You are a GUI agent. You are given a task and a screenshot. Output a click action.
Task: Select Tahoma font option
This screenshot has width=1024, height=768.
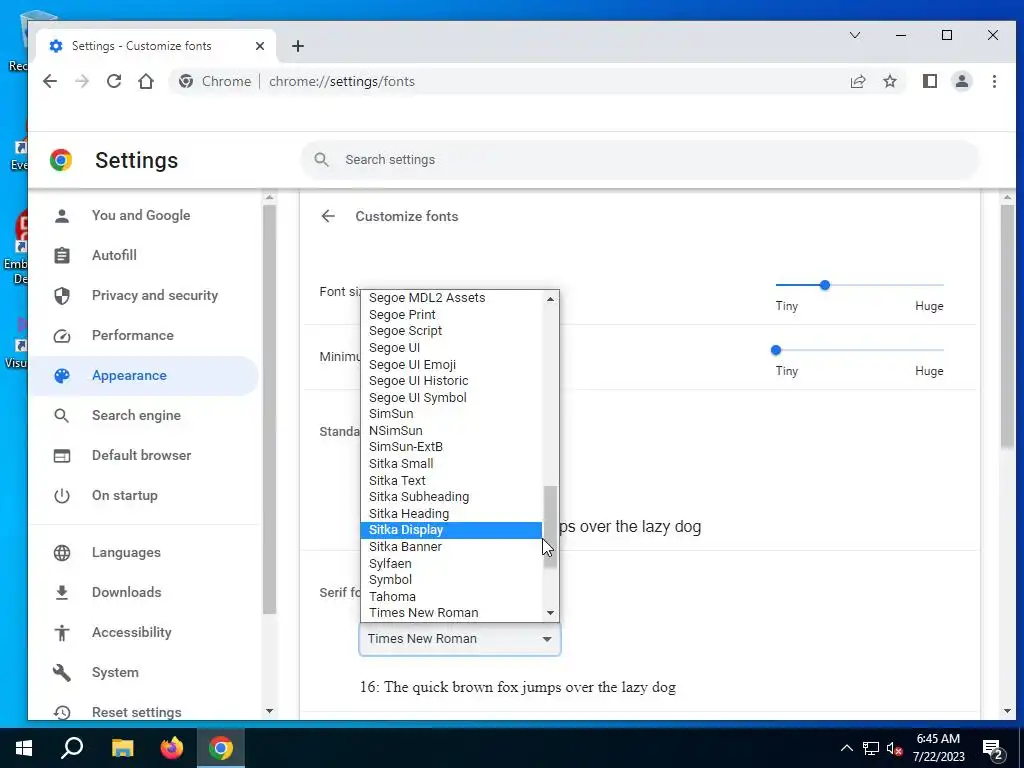click(x=451, y=596)
